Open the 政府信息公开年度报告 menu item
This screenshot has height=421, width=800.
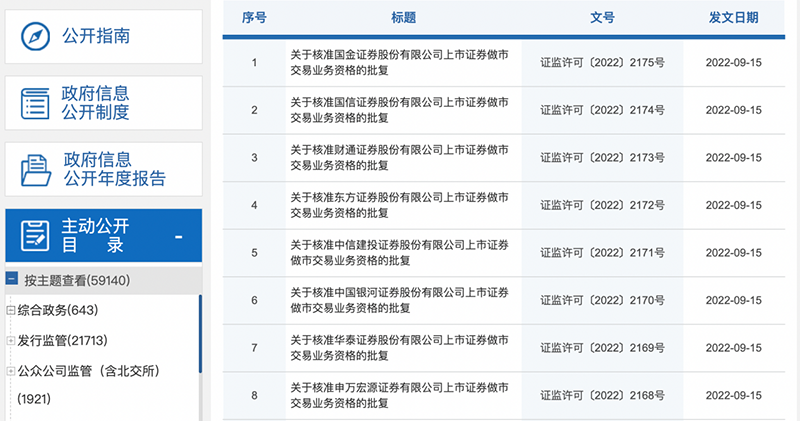click(x=103, y=169)
